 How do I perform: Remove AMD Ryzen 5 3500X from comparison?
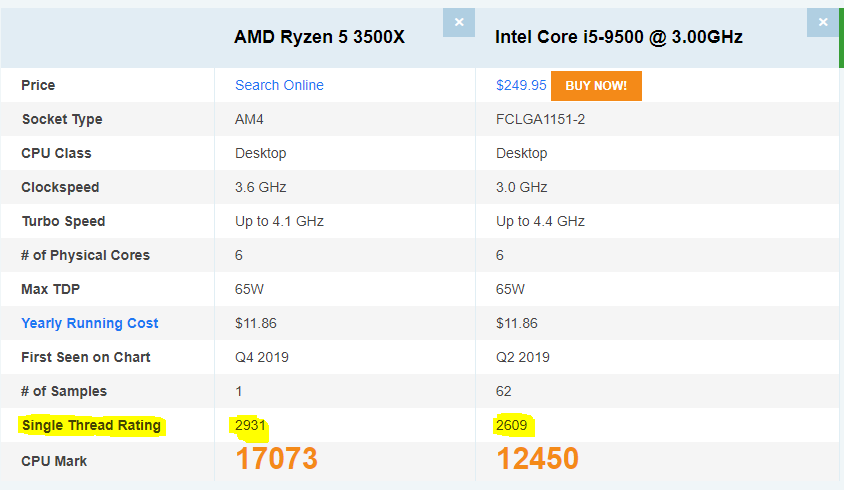tap(459, 21)
